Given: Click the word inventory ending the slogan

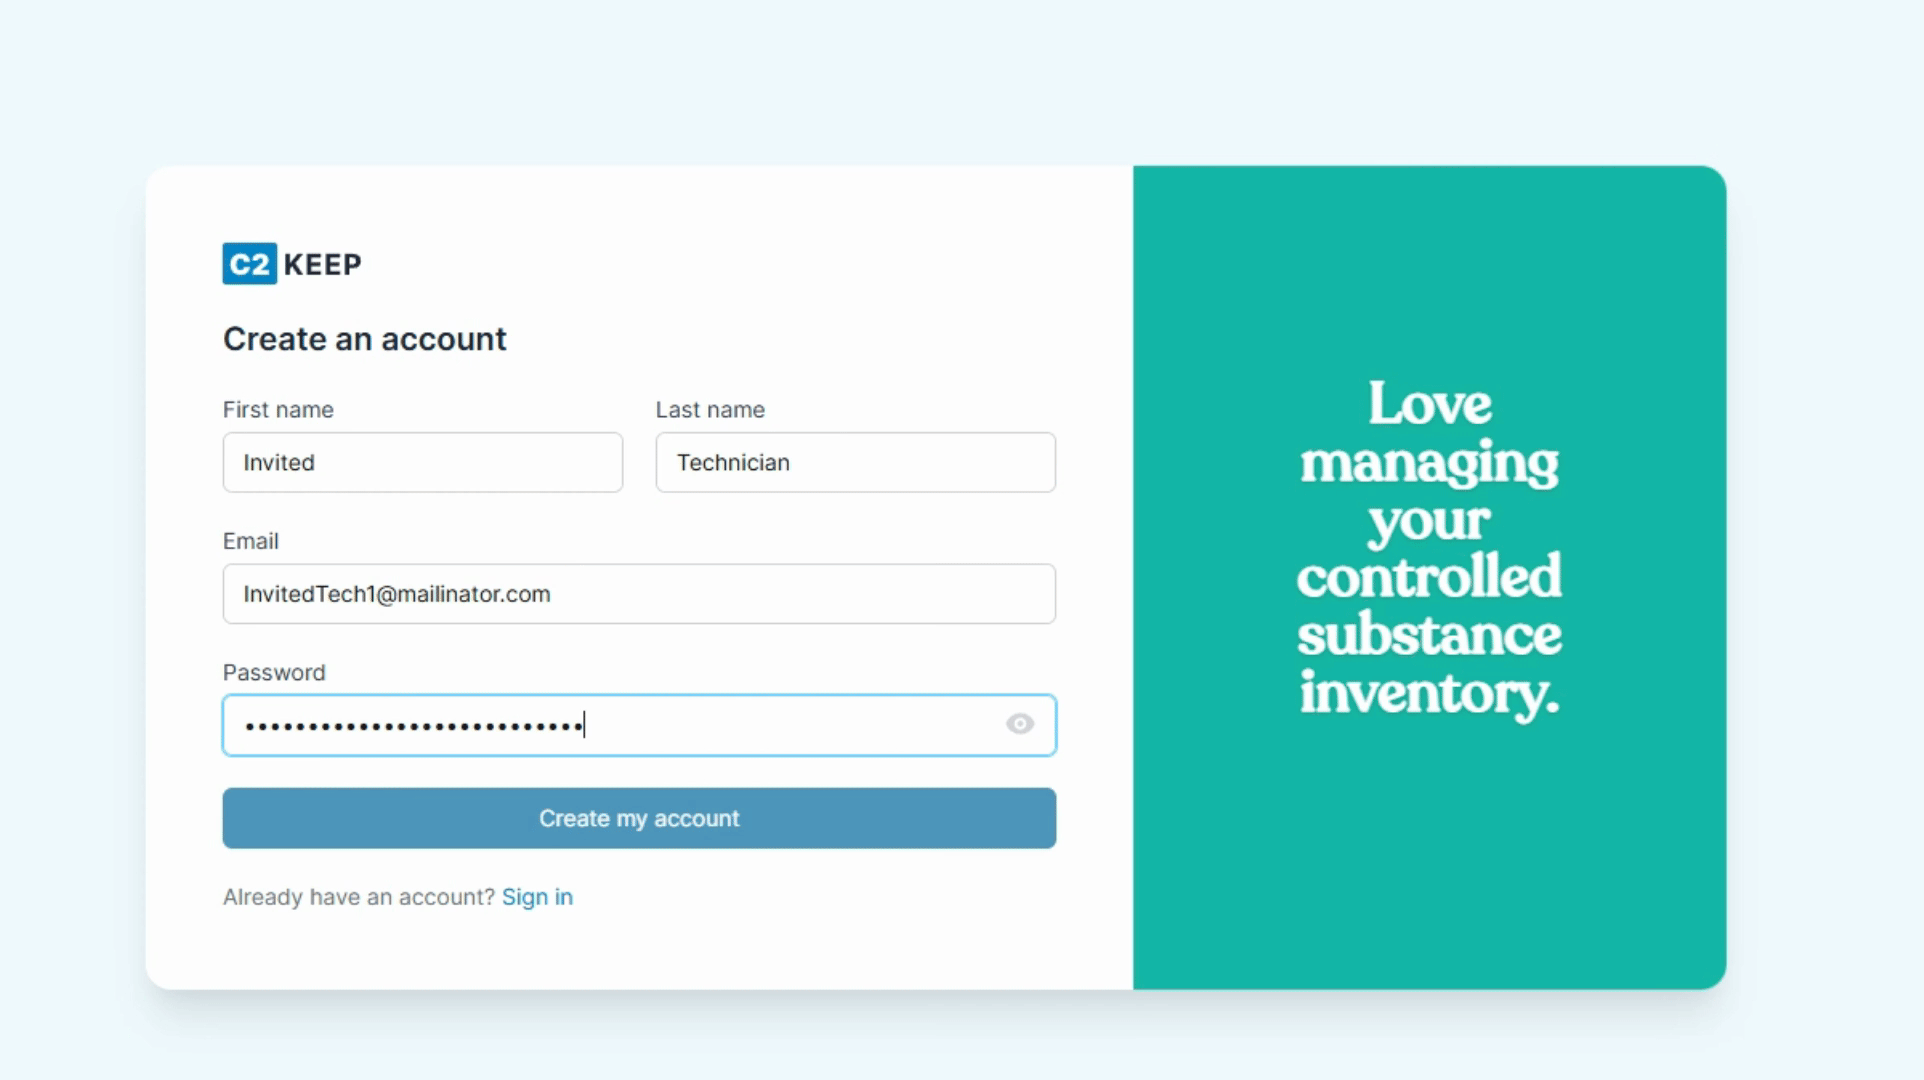Looking at the screenshot, I should 1429,693.
